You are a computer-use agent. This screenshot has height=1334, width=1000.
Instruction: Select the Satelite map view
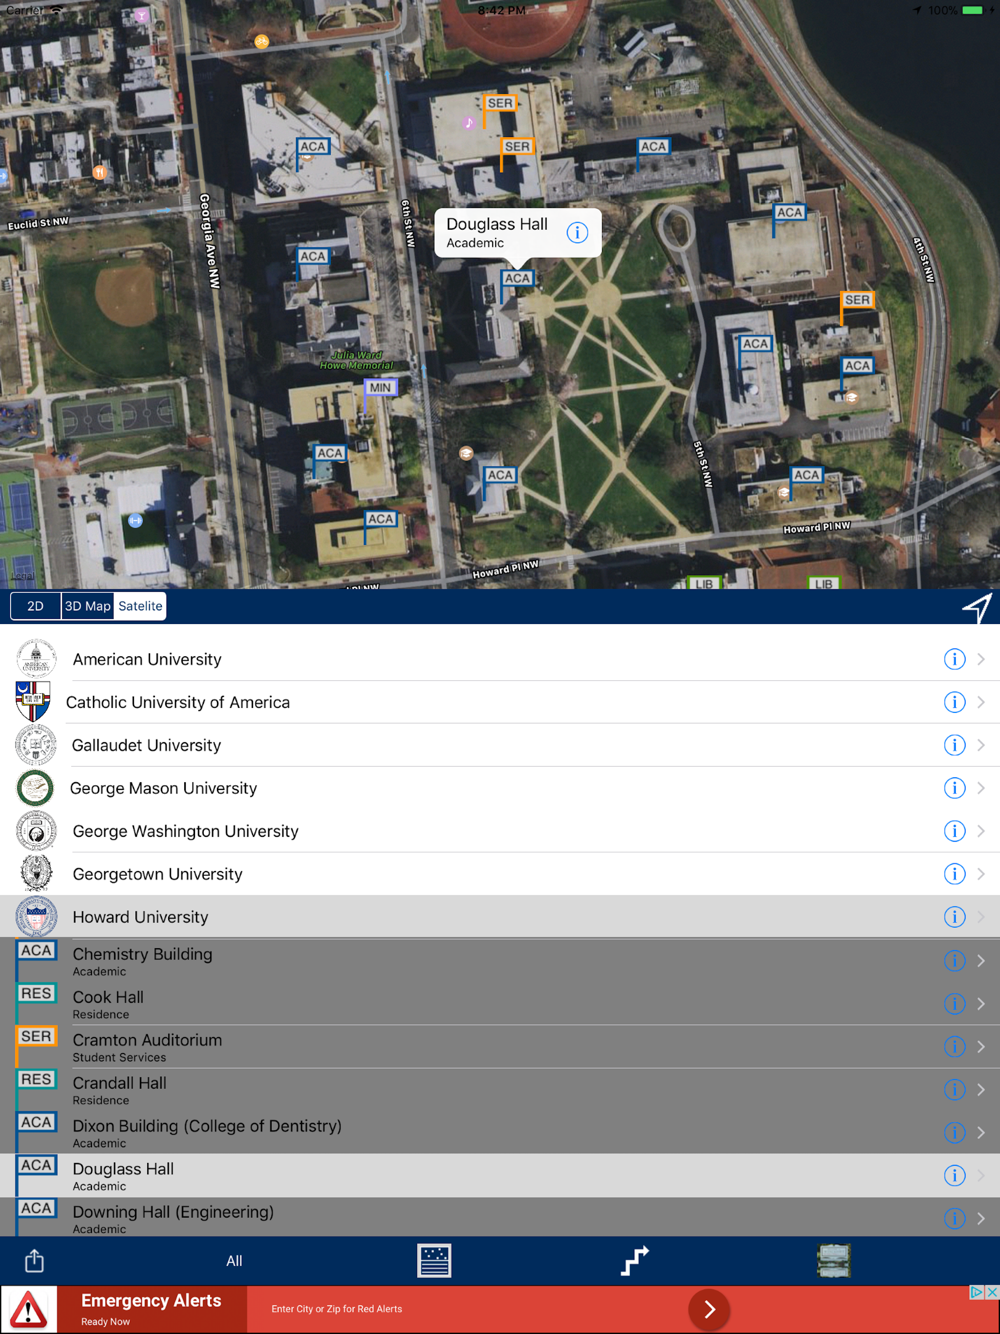click(x=140, y=606)
